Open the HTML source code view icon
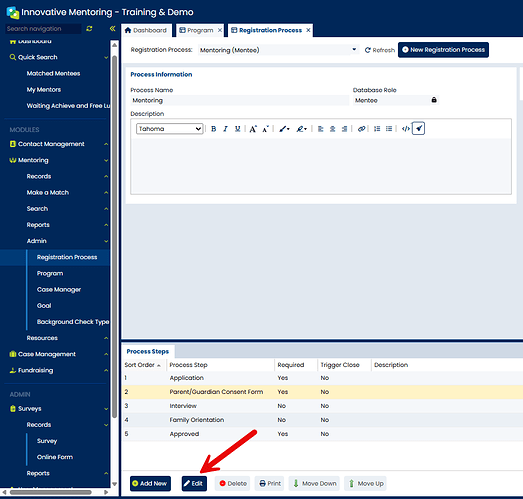The height and width of the screenshot is (499, 523). click(406, 129)
